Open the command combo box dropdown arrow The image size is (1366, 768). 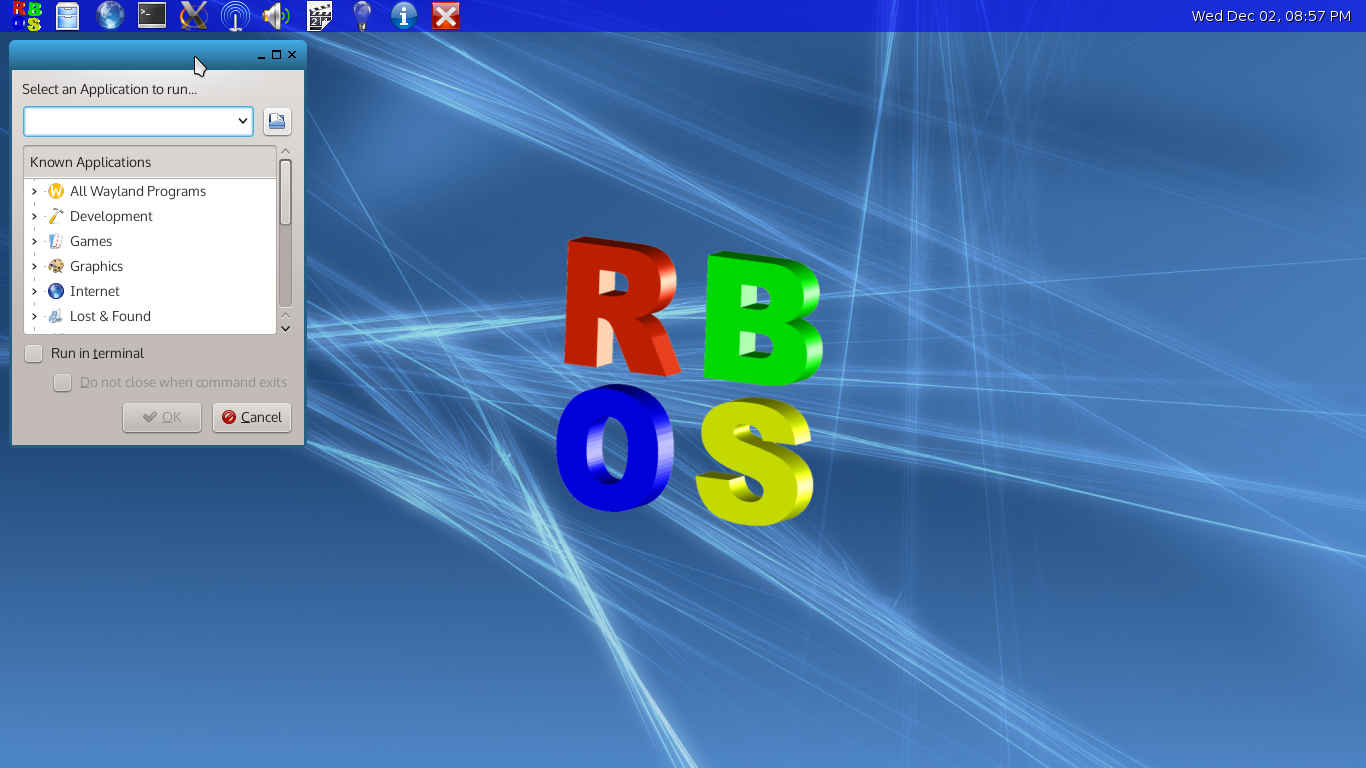243,121
